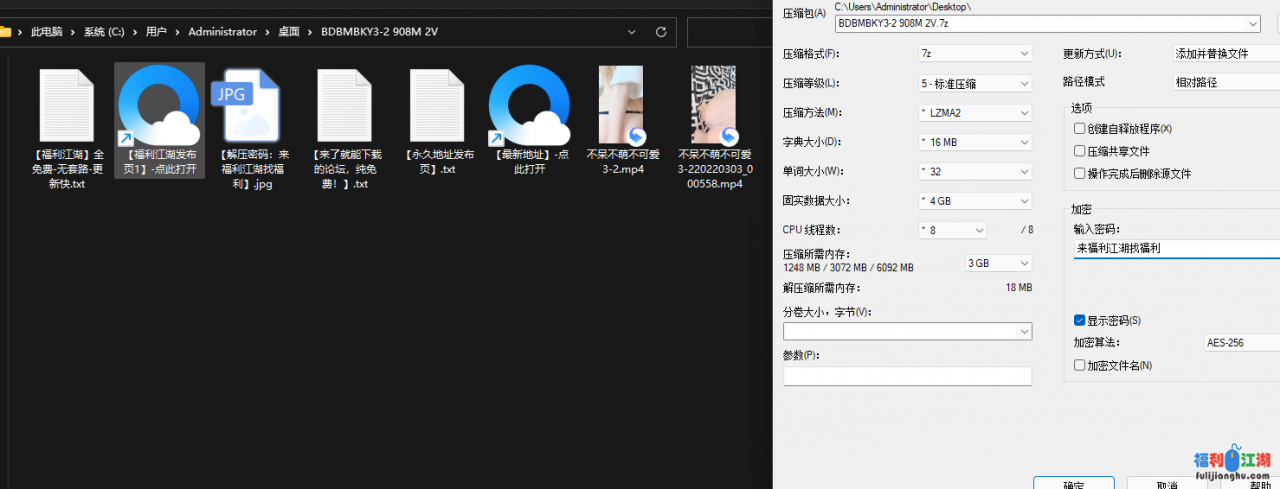Screen dimensions: 1280x489
Task: Click the 确定 button
Action: click(1073, 484)
